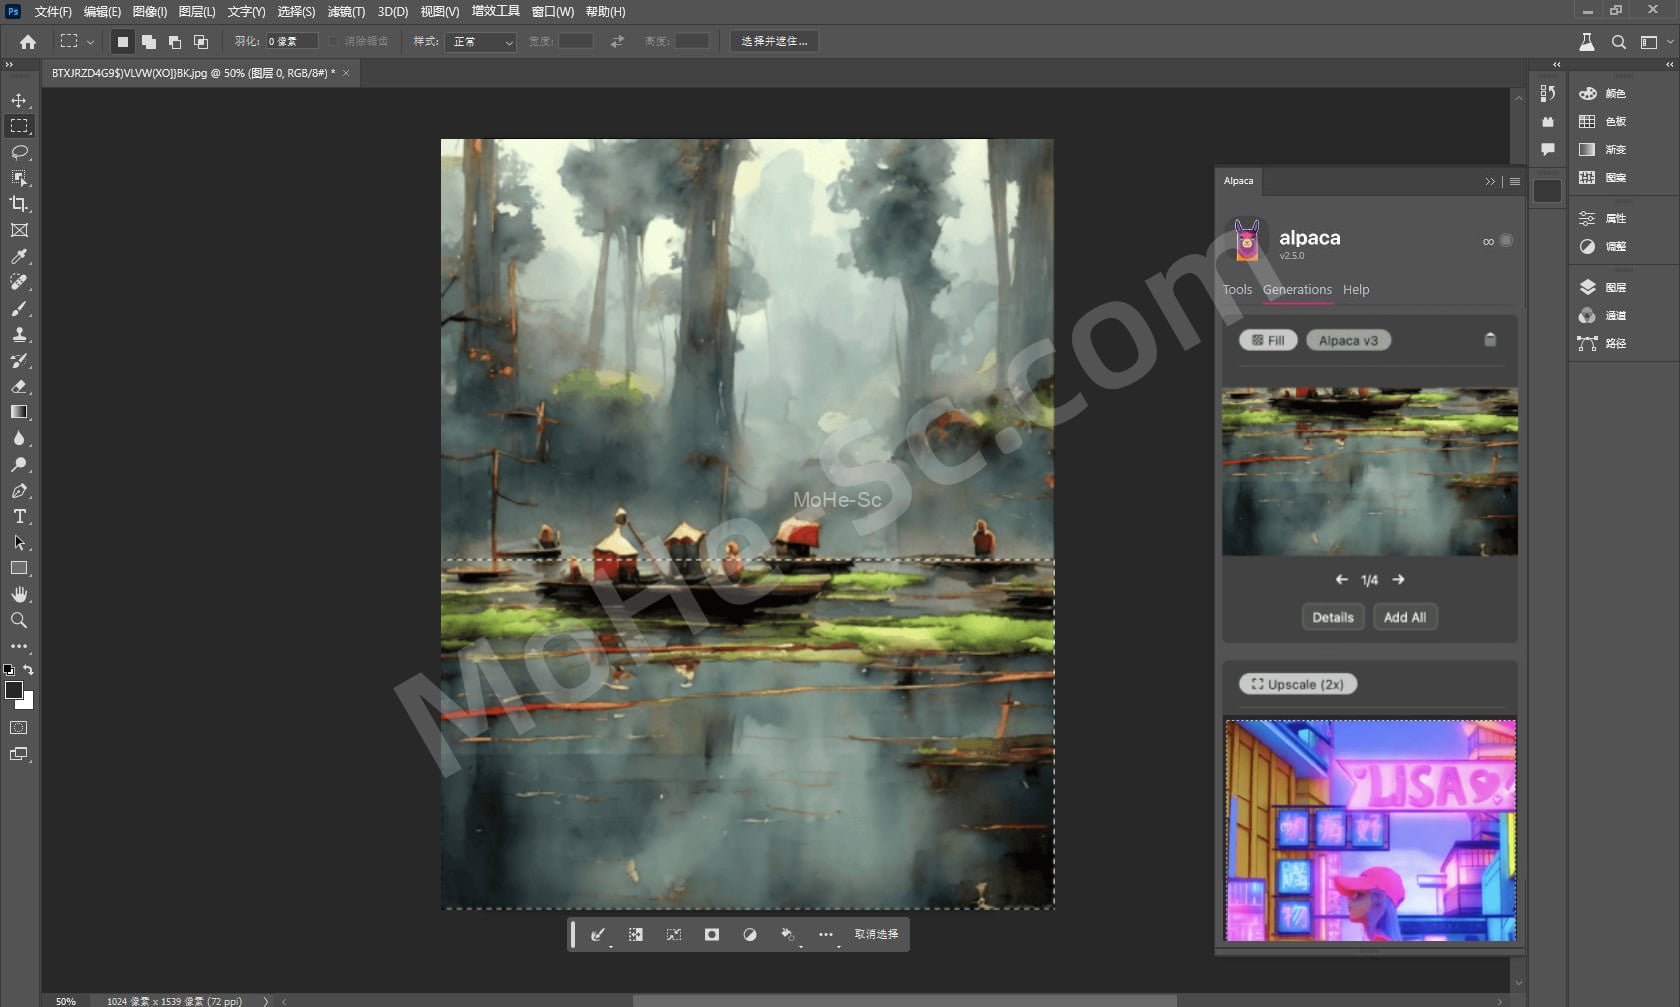Delete the Fill generation with trash icon
Viewport: 1680px width, 1007px height.
tap(1490, 340)
